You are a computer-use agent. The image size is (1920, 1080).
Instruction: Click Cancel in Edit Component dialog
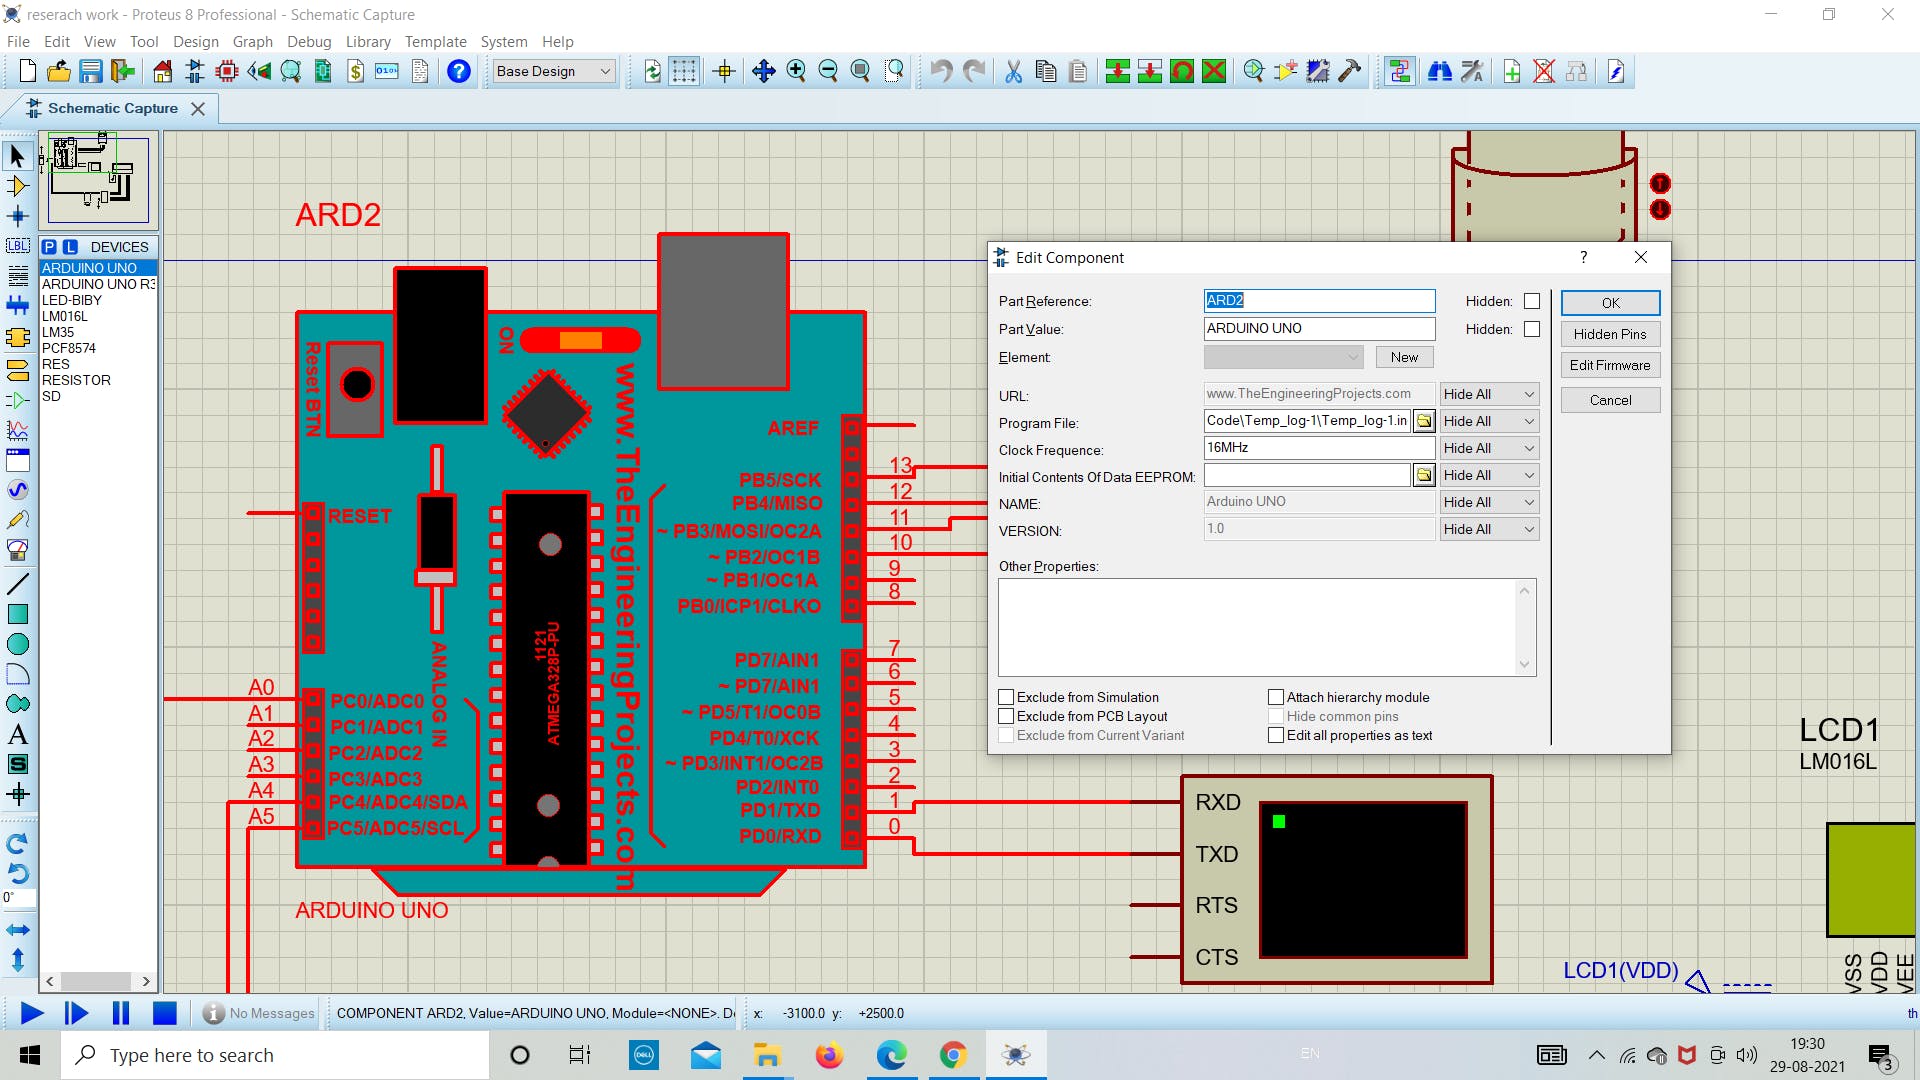1610,400
